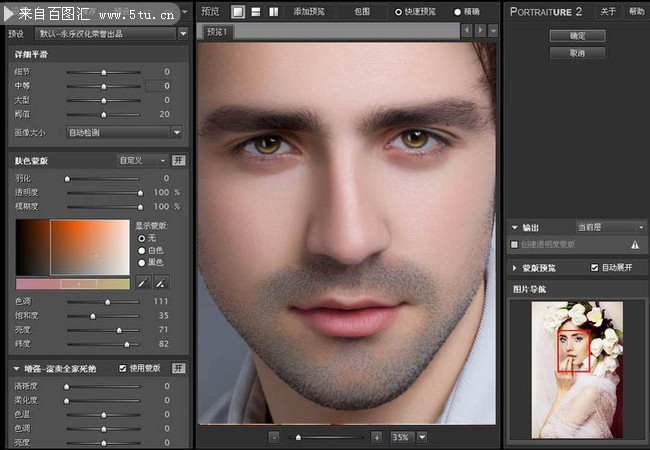Switch to vertical split preview layout
Viewport: 650px width, 450px height.
(274, 12)
